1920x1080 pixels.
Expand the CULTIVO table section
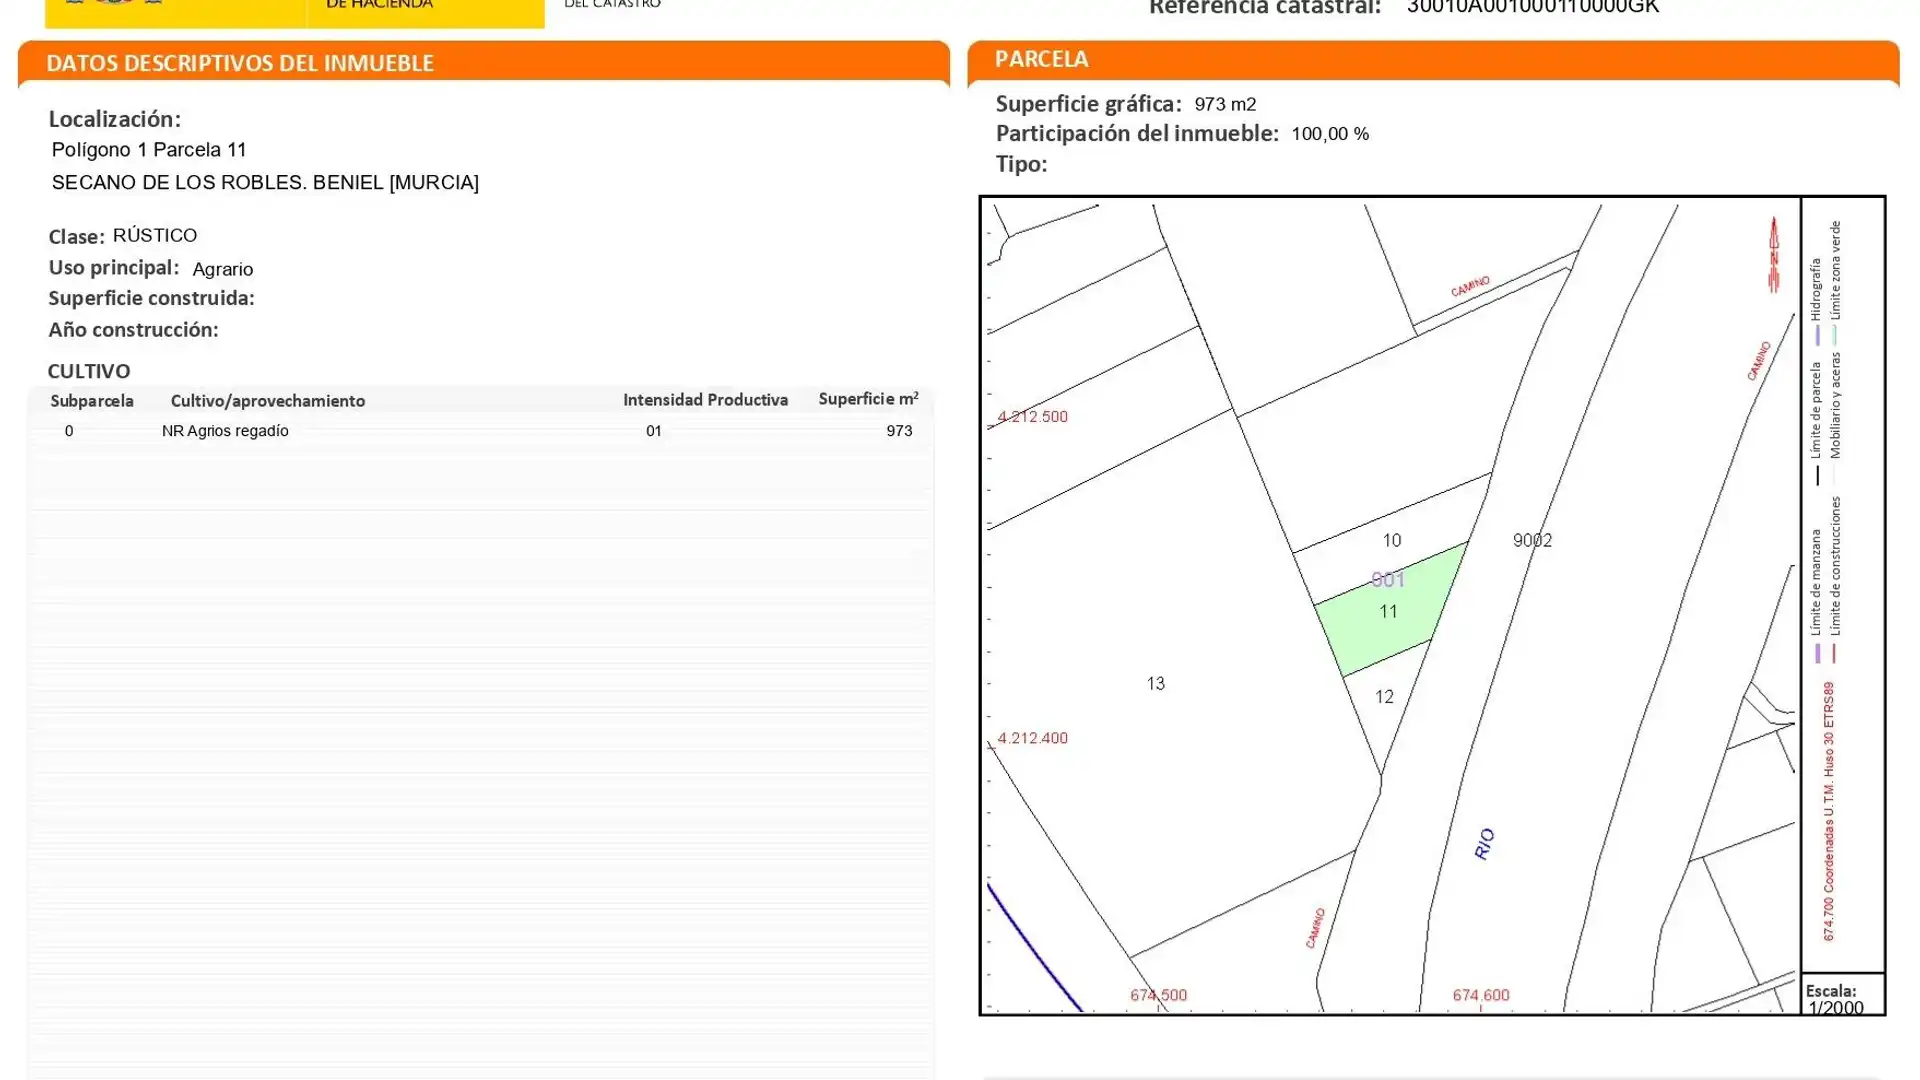point(88,371)
